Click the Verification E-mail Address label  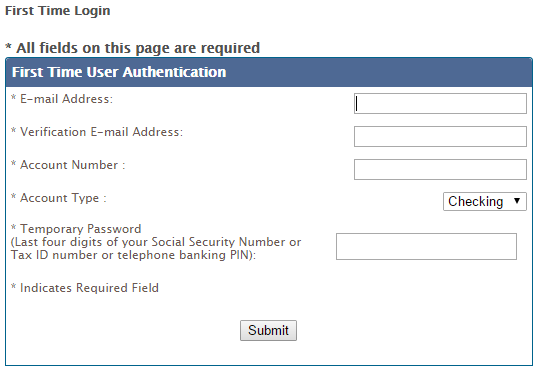click(x=102, y=132)
